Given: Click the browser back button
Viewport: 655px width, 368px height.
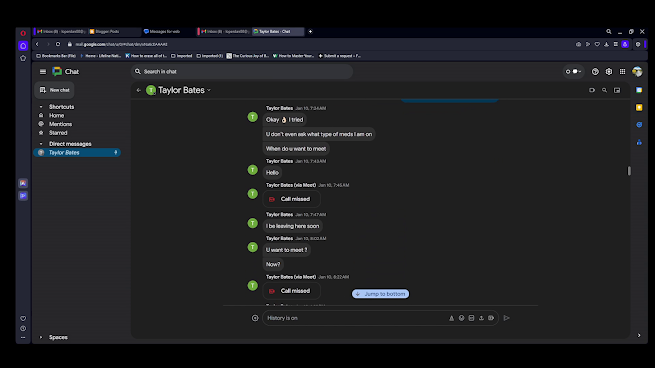Looking at the screenshot, I should click(37, 44).
